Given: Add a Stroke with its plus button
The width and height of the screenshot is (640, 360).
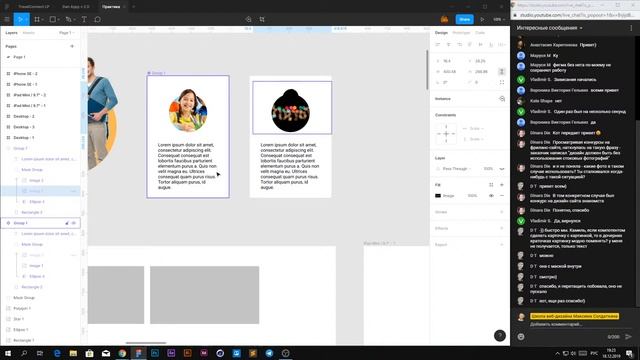Looking at the screenshot, I should click(502, 212).
